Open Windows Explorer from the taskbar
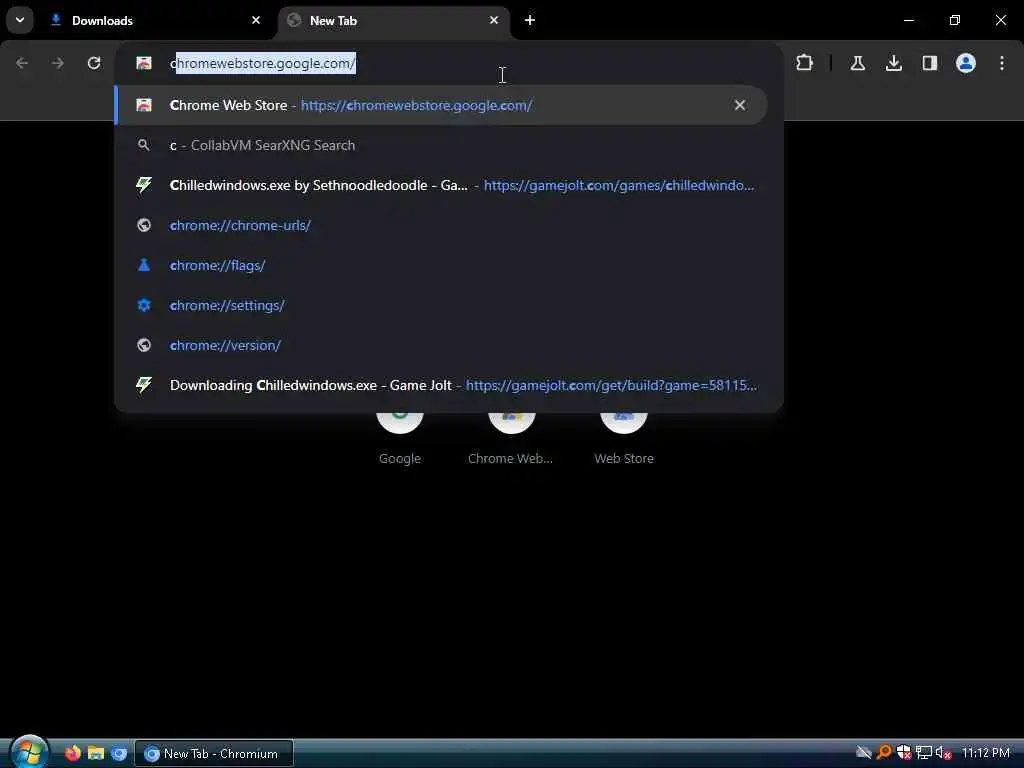The image size is (1024, 768). coord(96,753)
